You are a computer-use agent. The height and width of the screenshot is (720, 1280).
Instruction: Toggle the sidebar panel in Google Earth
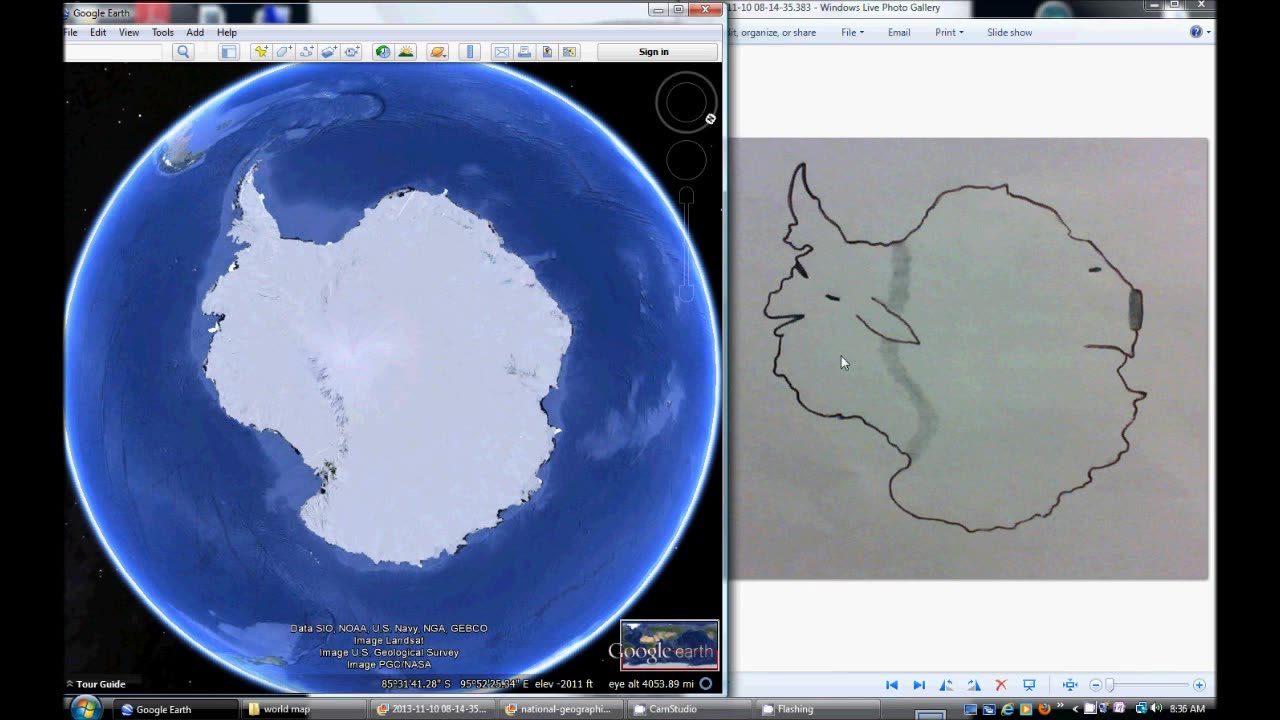tap(229, 52)
